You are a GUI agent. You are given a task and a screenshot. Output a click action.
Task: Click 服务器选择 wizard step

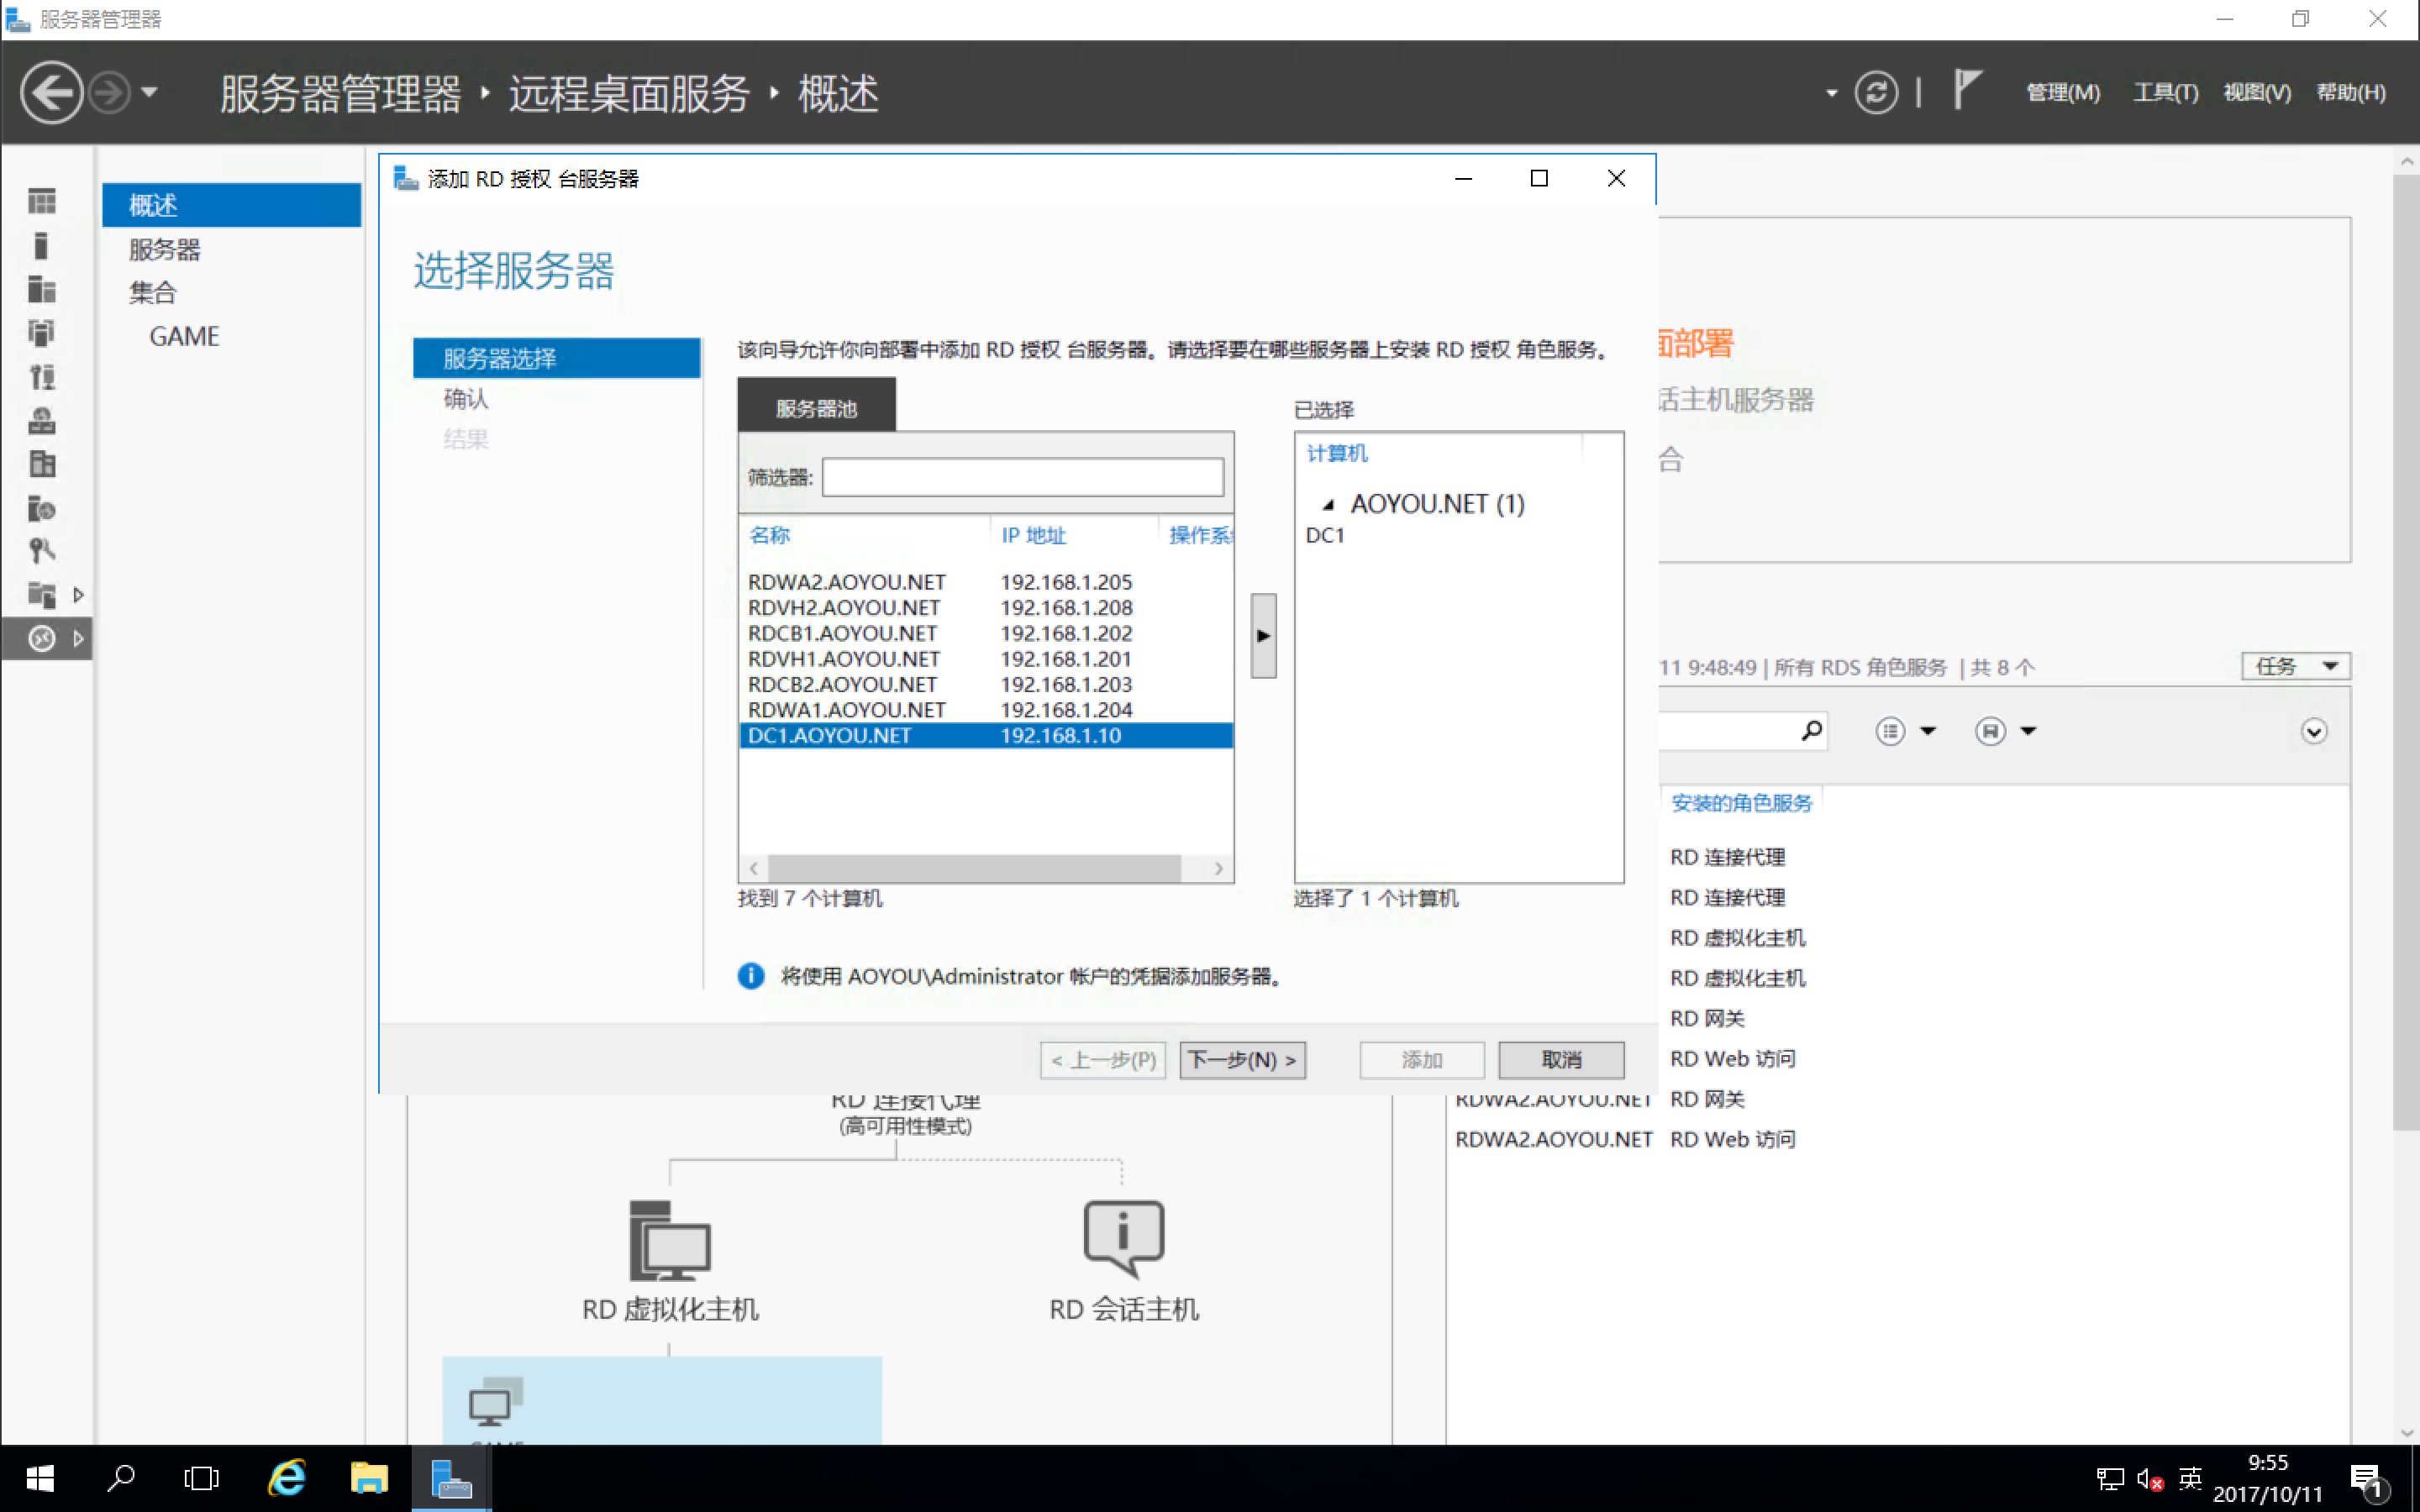click(556, 358)
